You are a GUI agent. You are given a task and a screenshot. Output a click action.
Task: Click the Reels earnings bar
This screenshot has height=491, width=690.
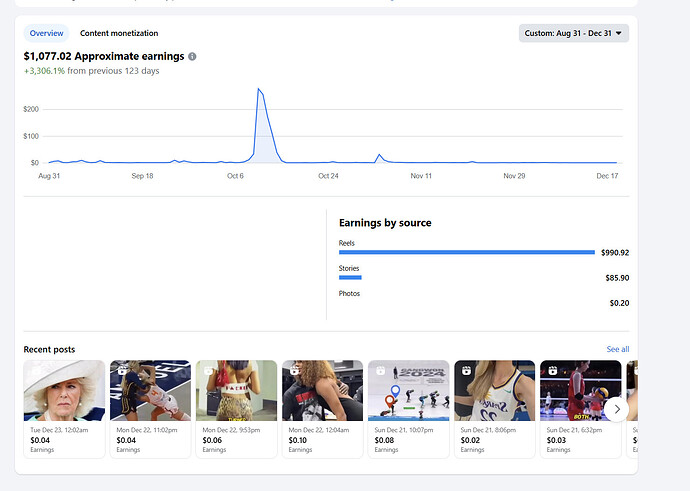(x=466, y=252)
